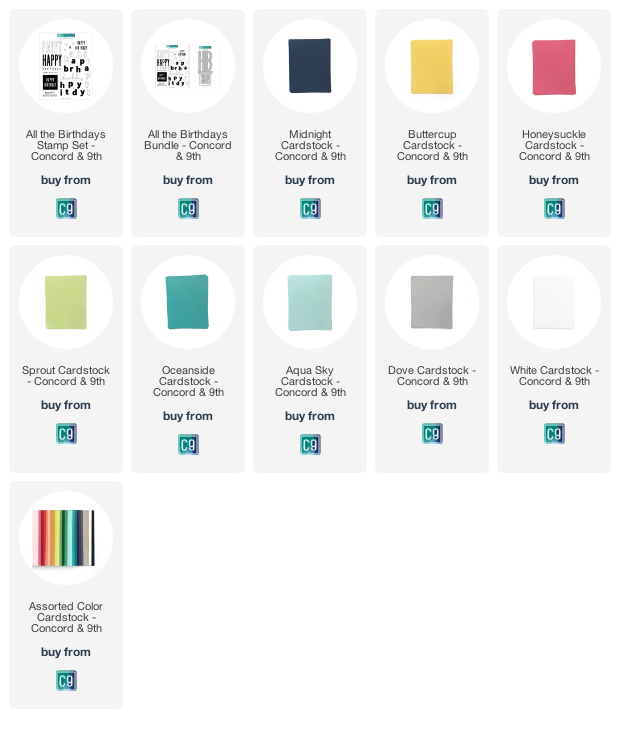Click the C9 icon below Buttercup Cardstock
Image resolution: width=620 pixels, height=729 pixels.
click(x=432, y=209)
